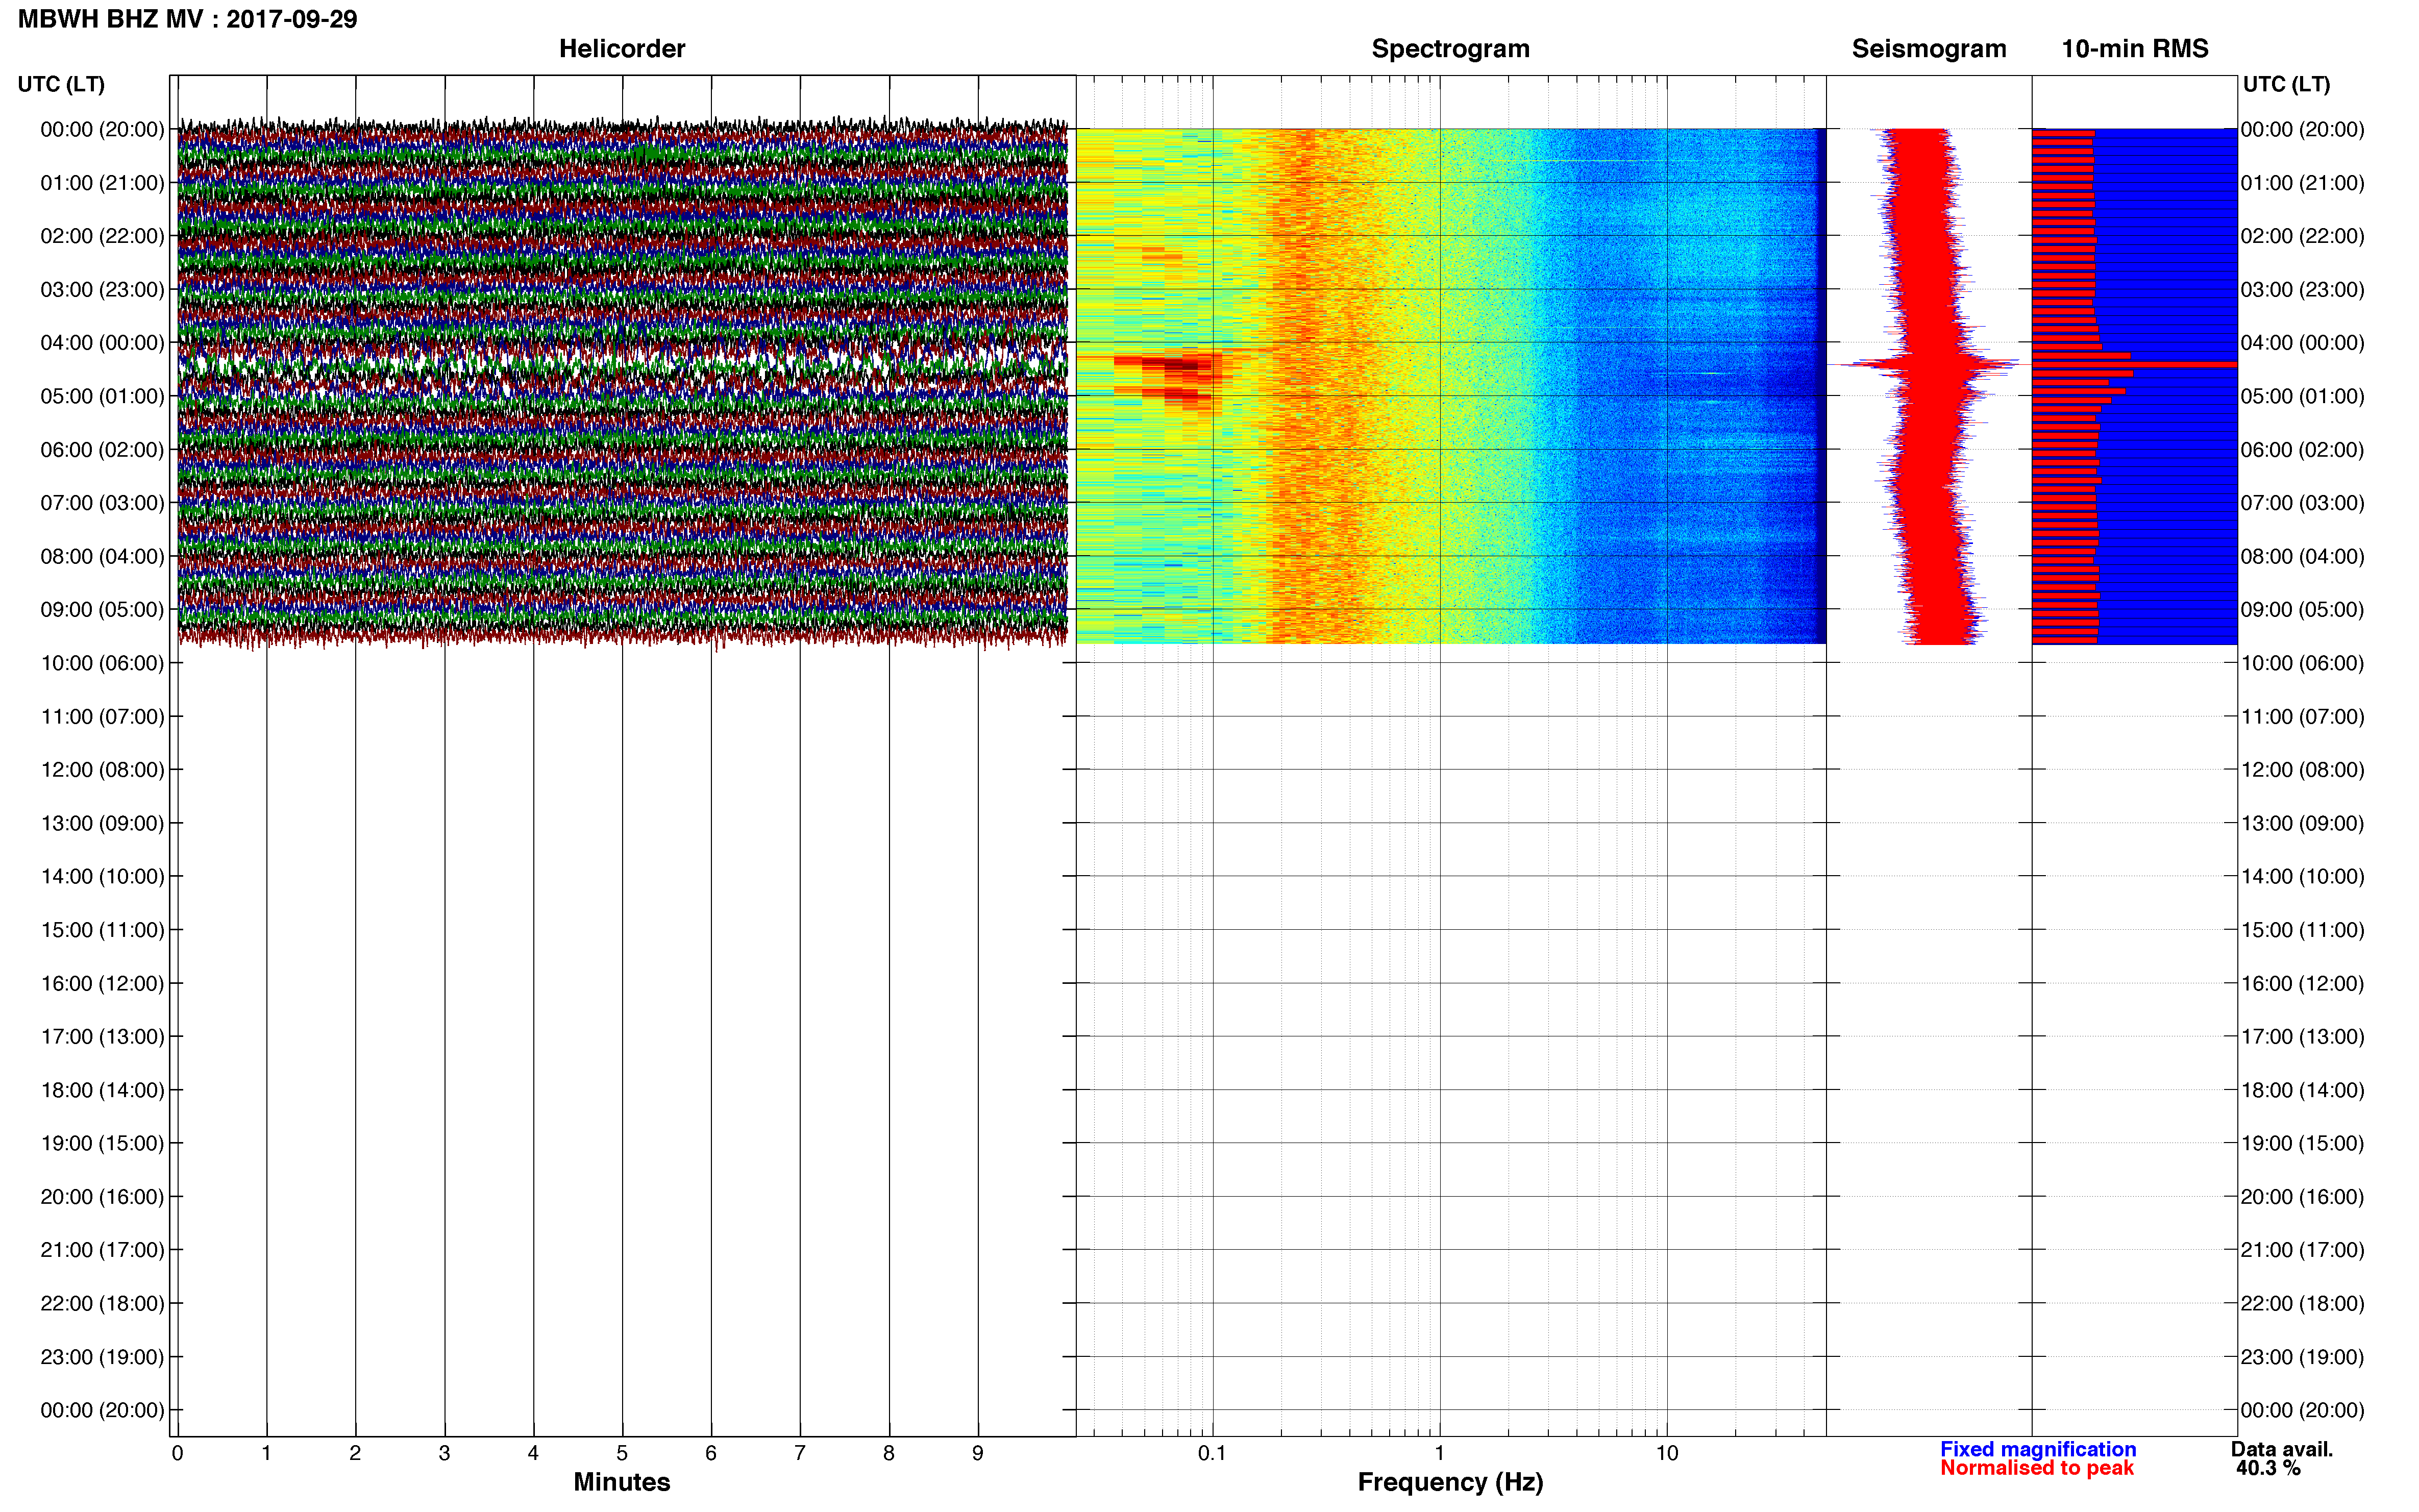This screenshot has height=1512, width=2419.
Task: Click the left 00:00 (20:00) top time label
Action: [102, 130]
